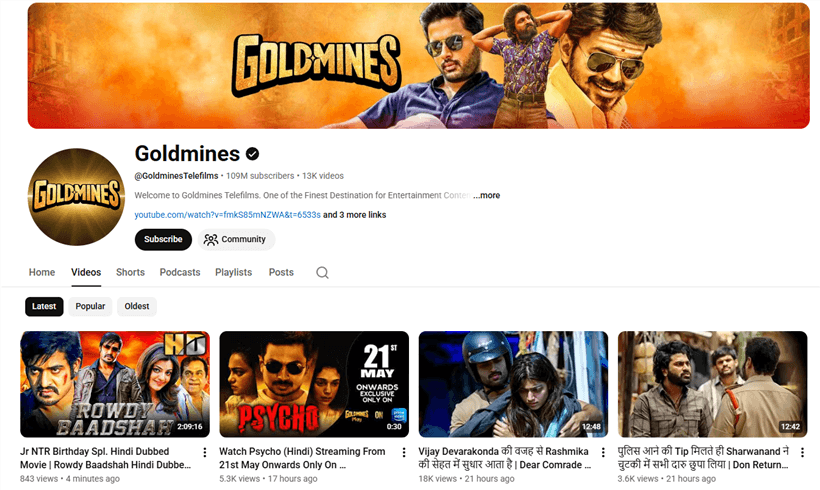Image resolution: width=820 pixels, height=490 pixels.
Task: Click the '13K videos' text
Action: point(323,176)
